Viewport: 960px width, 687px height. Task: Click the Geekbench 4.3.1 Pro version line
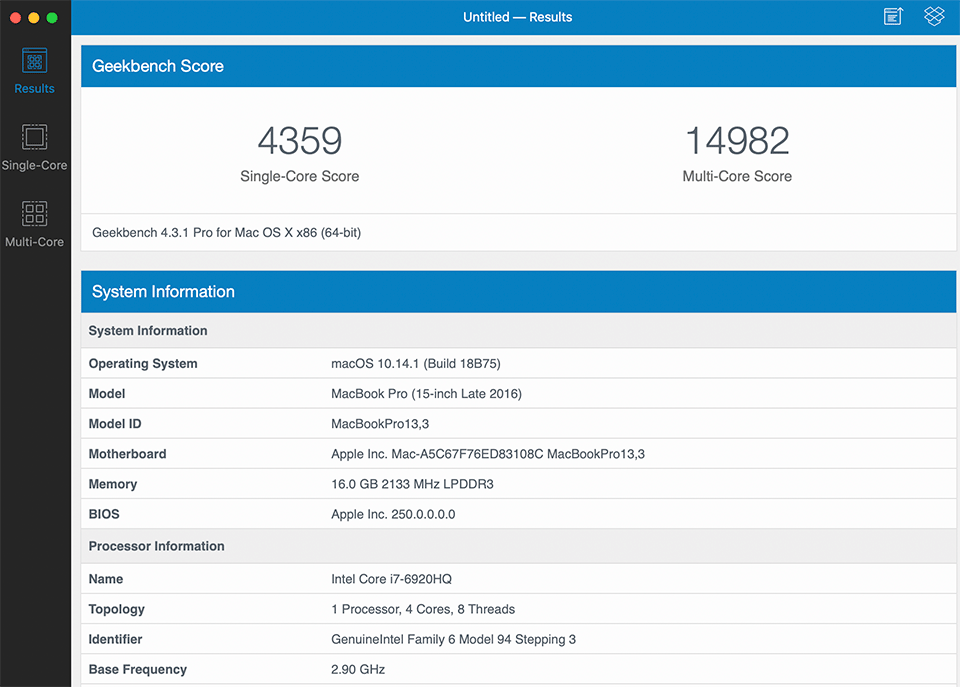(227, 233)
